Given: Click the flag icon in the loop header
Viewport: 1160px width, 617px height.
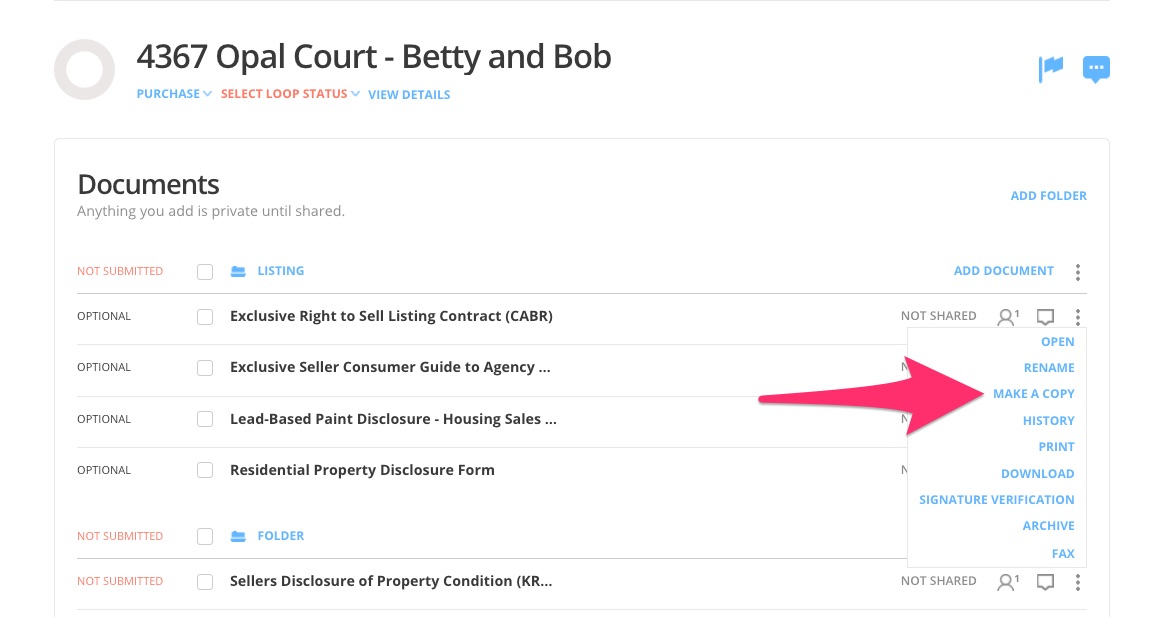Looking at the screenshot, I should pos(1050,68).
